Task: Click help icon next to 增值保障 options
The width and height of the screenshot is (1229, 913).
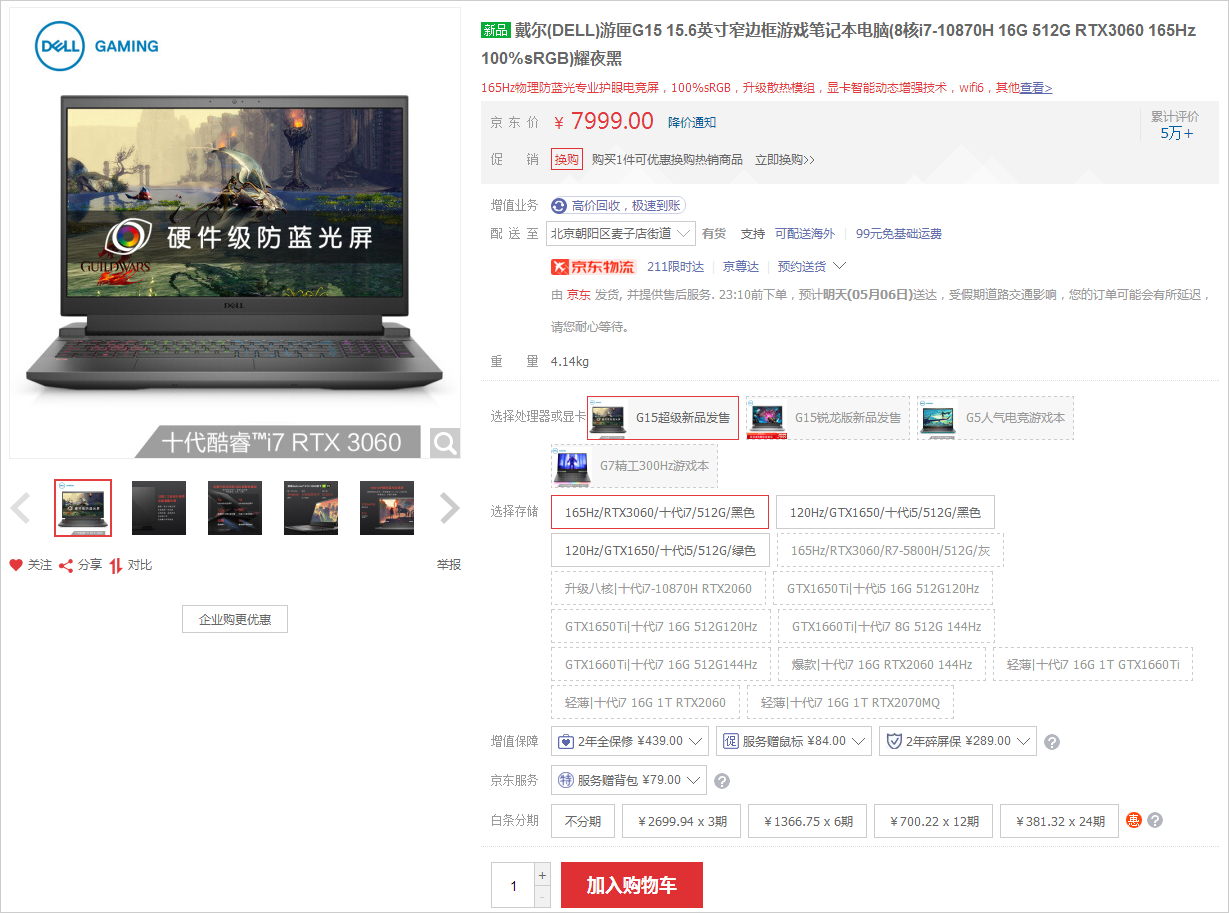Action: [x=1051, y=742]
